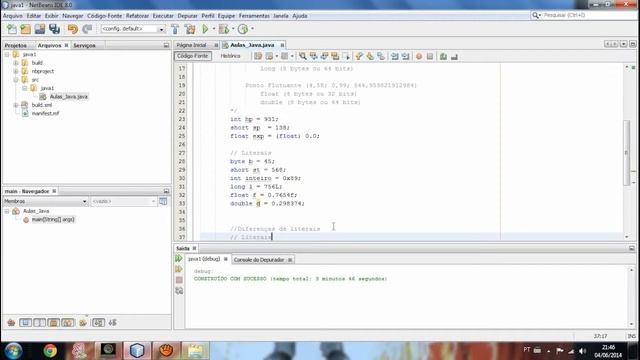The image size is (640, 360).
Task: Switch to the Histórico view
Action: click(230, 56)
